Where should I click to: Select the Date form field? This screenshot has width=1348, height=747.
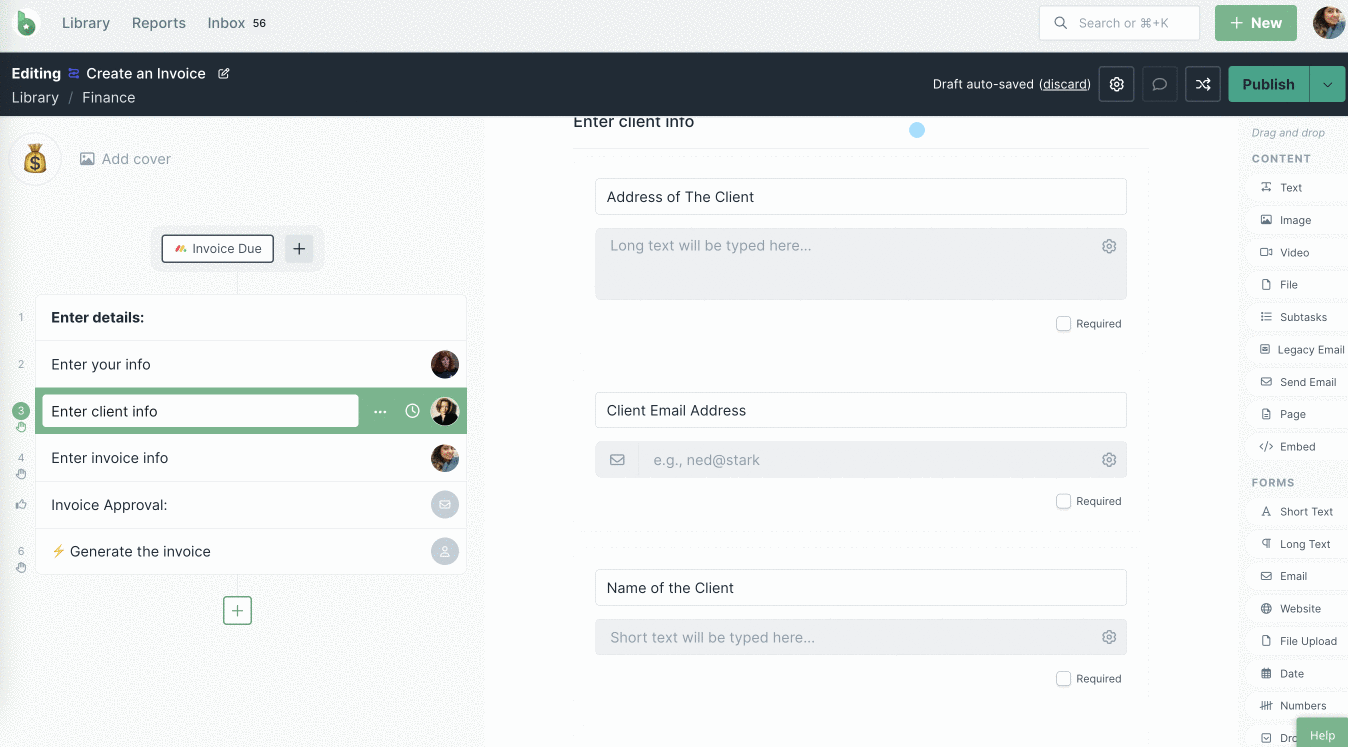[x=1290, y=673]
